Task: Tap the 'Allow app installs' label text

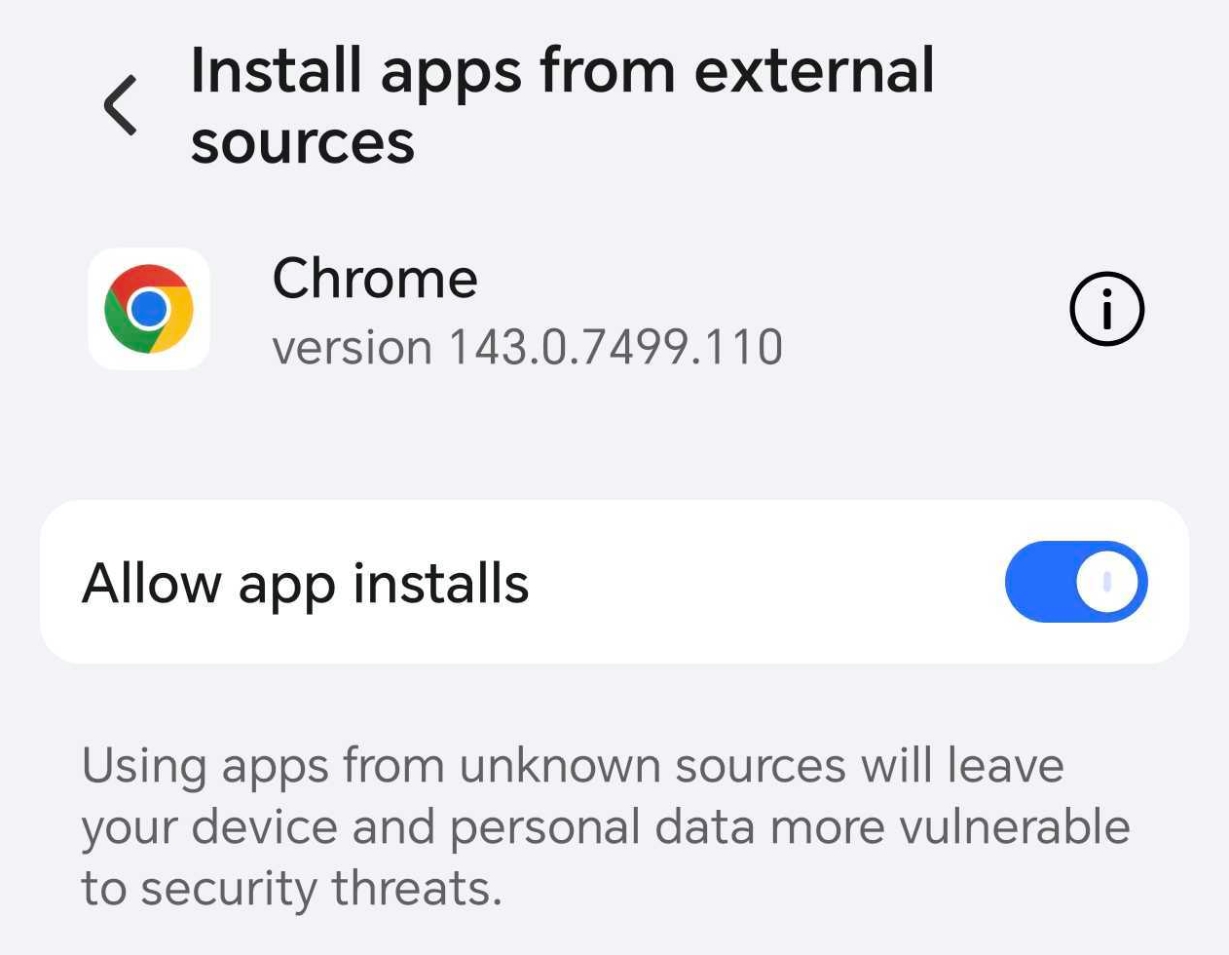Action: [x=305, y=584]
